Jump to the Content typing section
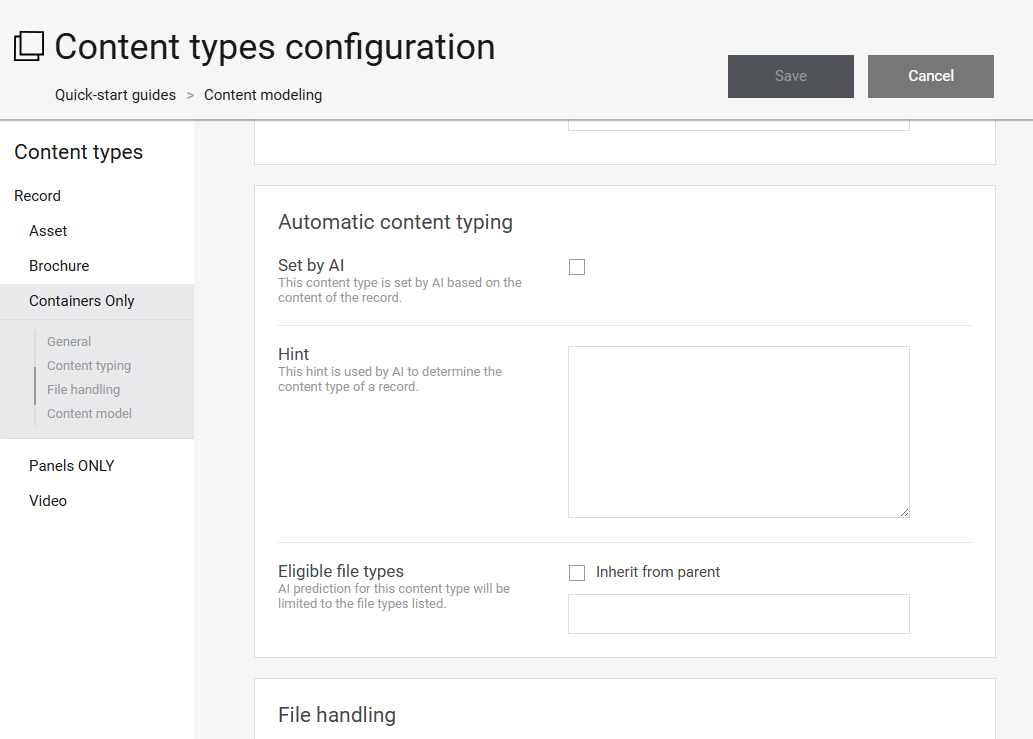This screenshot has height=739, width=1033. pyautogui.click(x=89, y=366)
